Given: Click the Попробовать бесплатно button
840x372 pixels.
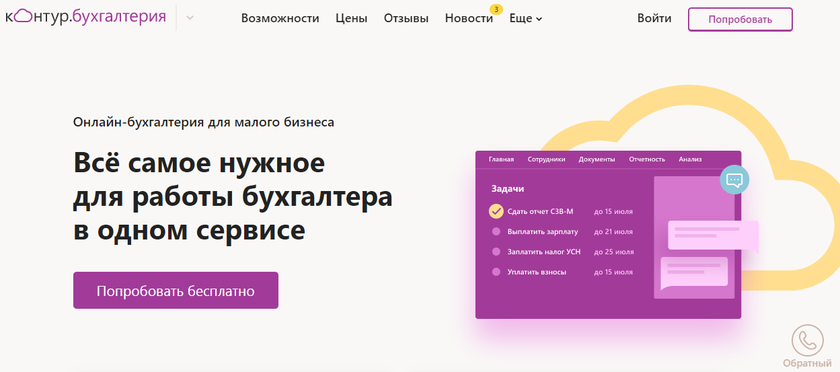Looking at the screenshot, I should click(176, 291).
